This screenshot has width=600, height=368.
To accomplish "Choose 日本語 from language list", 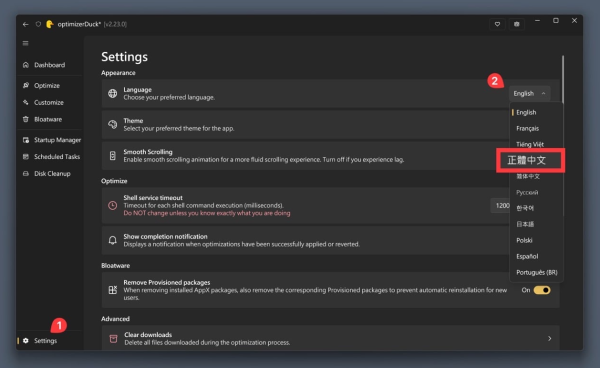I will [536, 224].
